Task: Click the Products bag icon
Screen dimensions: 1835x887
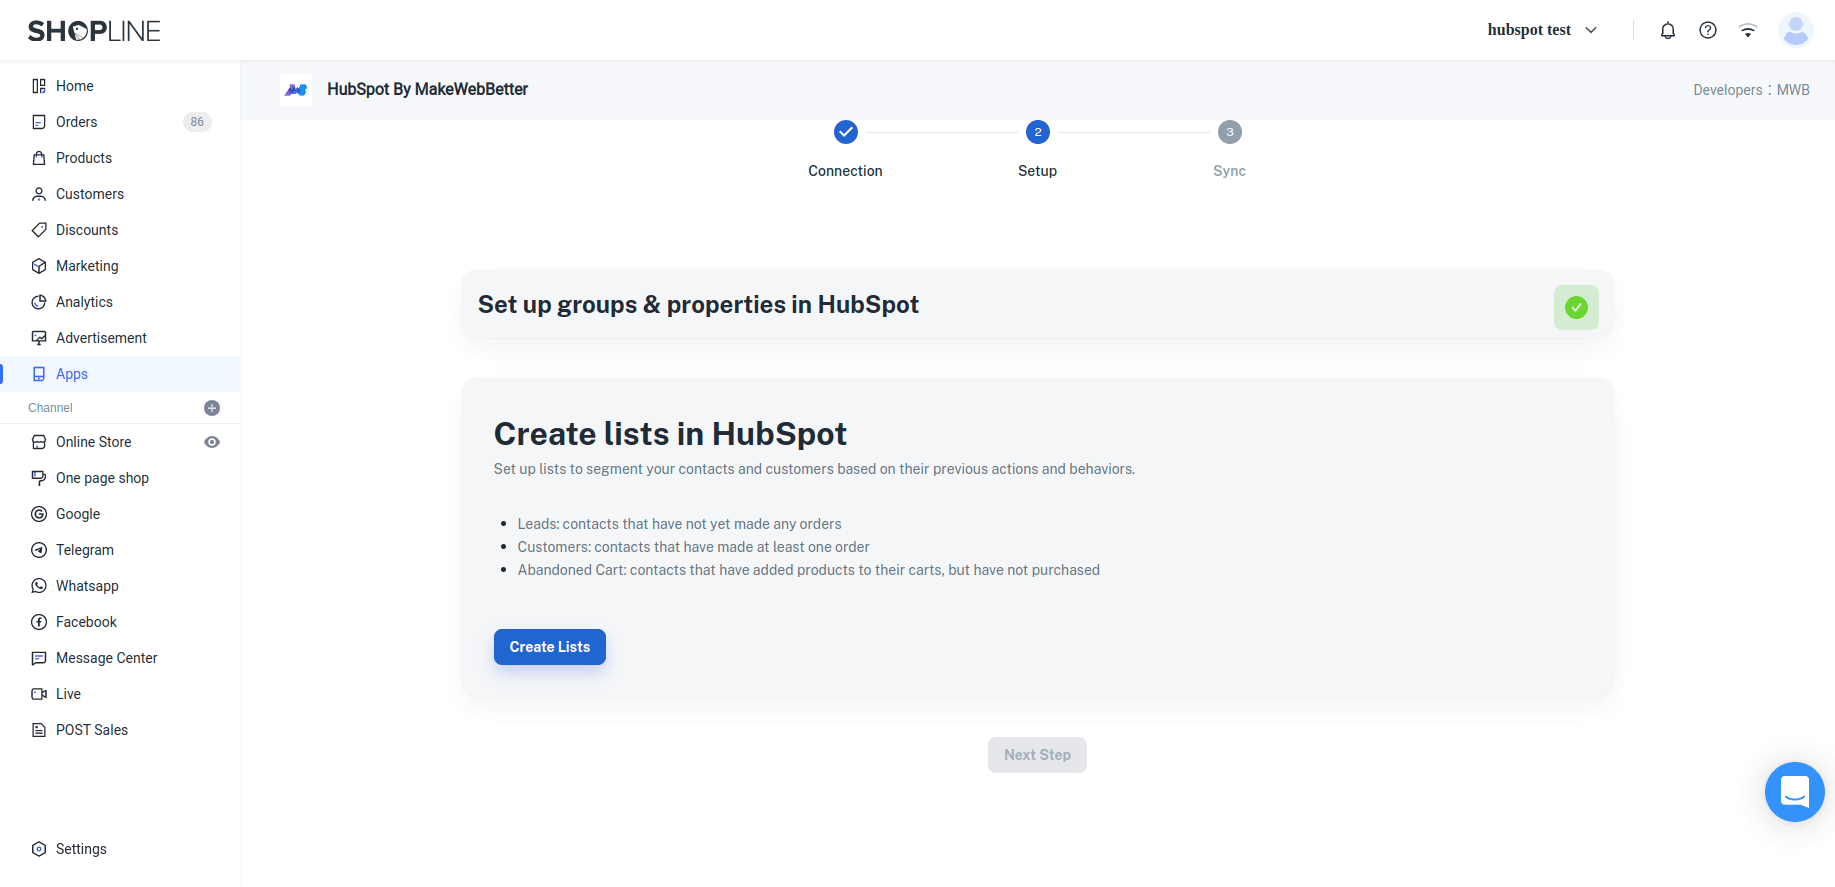Action: pyautogui.click(x=39, y=158)
